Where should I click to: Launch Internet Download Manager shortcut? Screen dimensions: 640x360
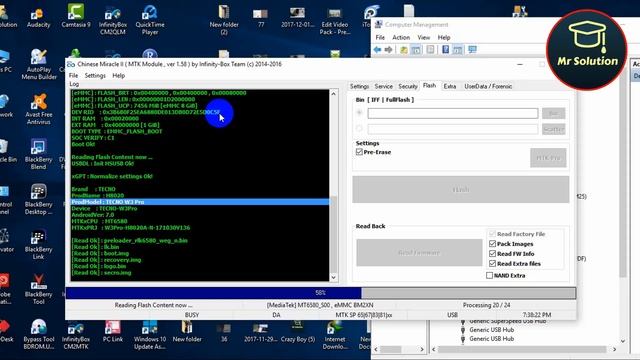point(335,334)
